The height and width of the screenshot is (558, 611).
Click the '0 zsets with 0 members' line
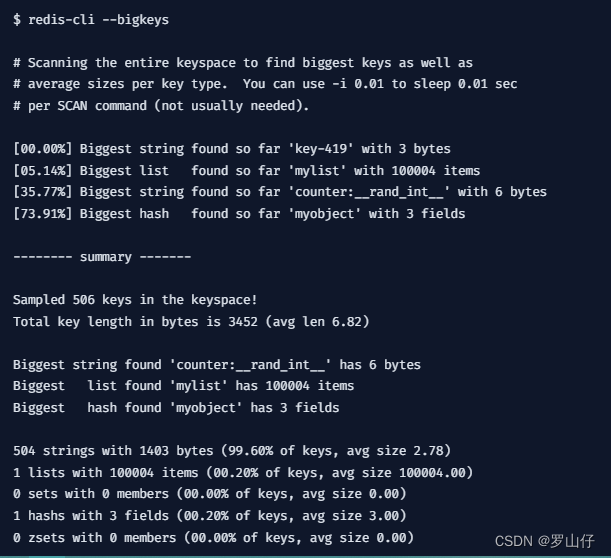coord(214,538)
